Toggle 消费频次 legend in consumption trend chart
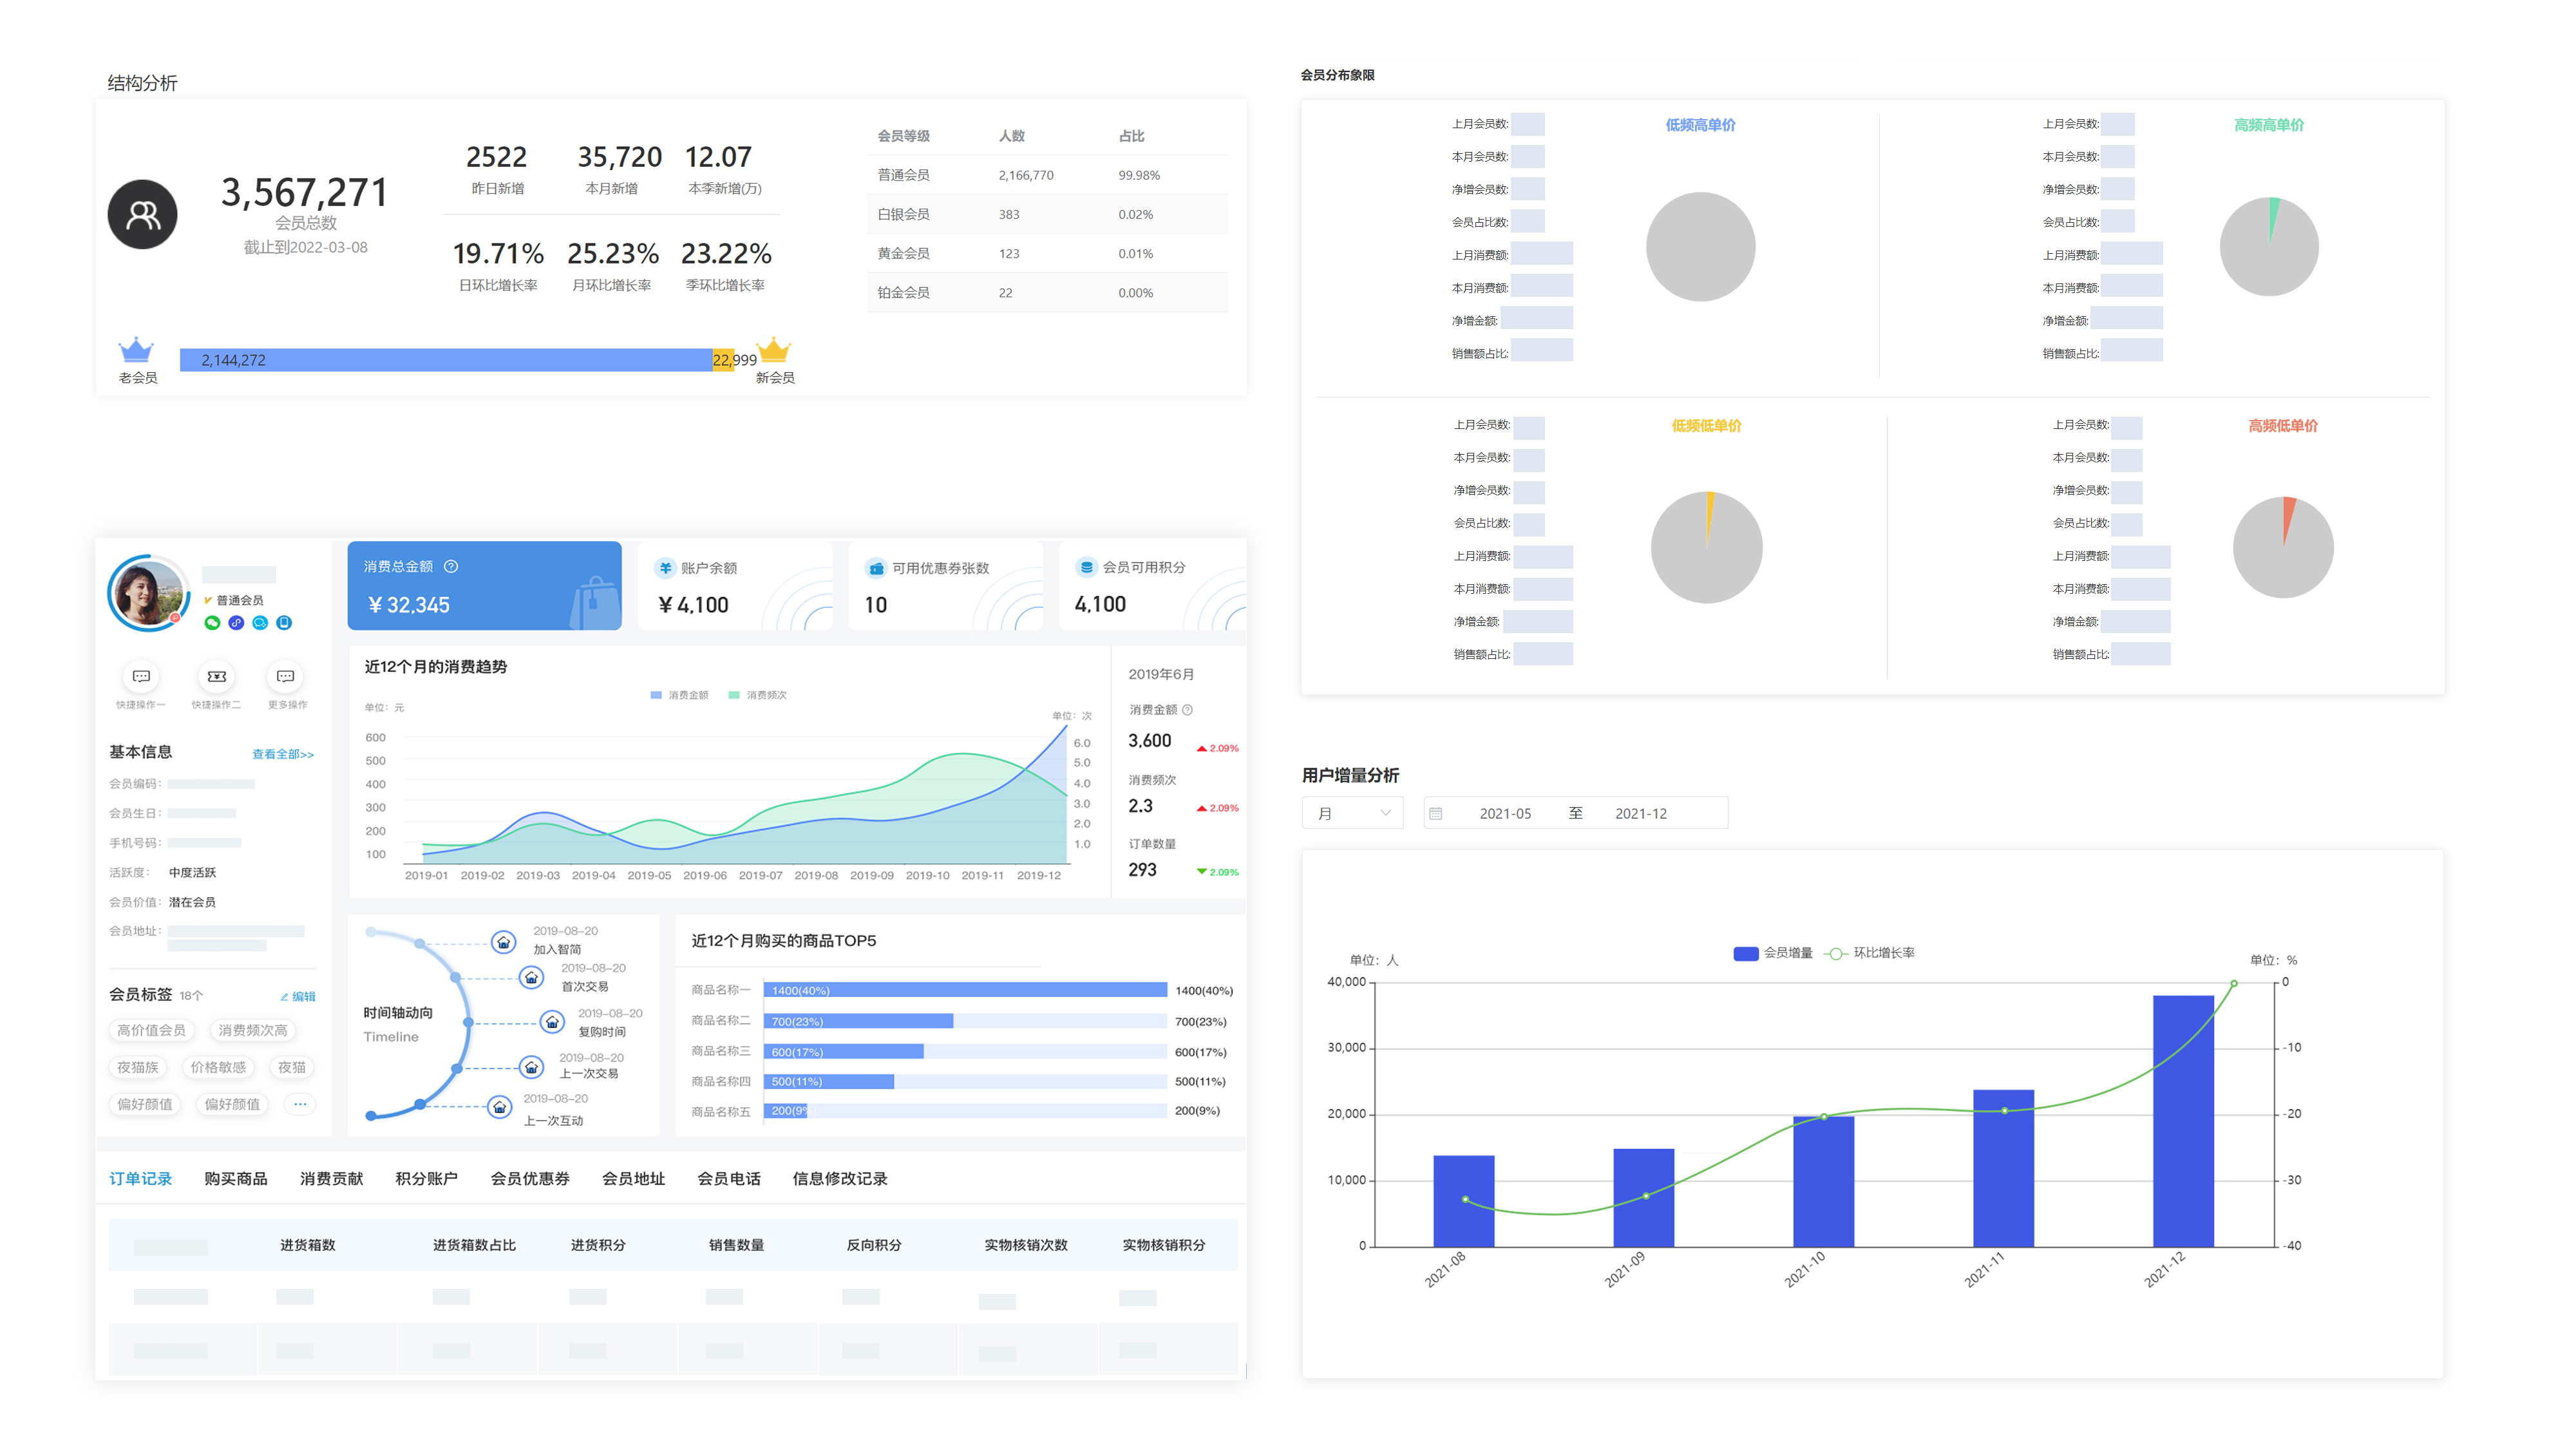The image size is (2576, 1444). [758, 695]
